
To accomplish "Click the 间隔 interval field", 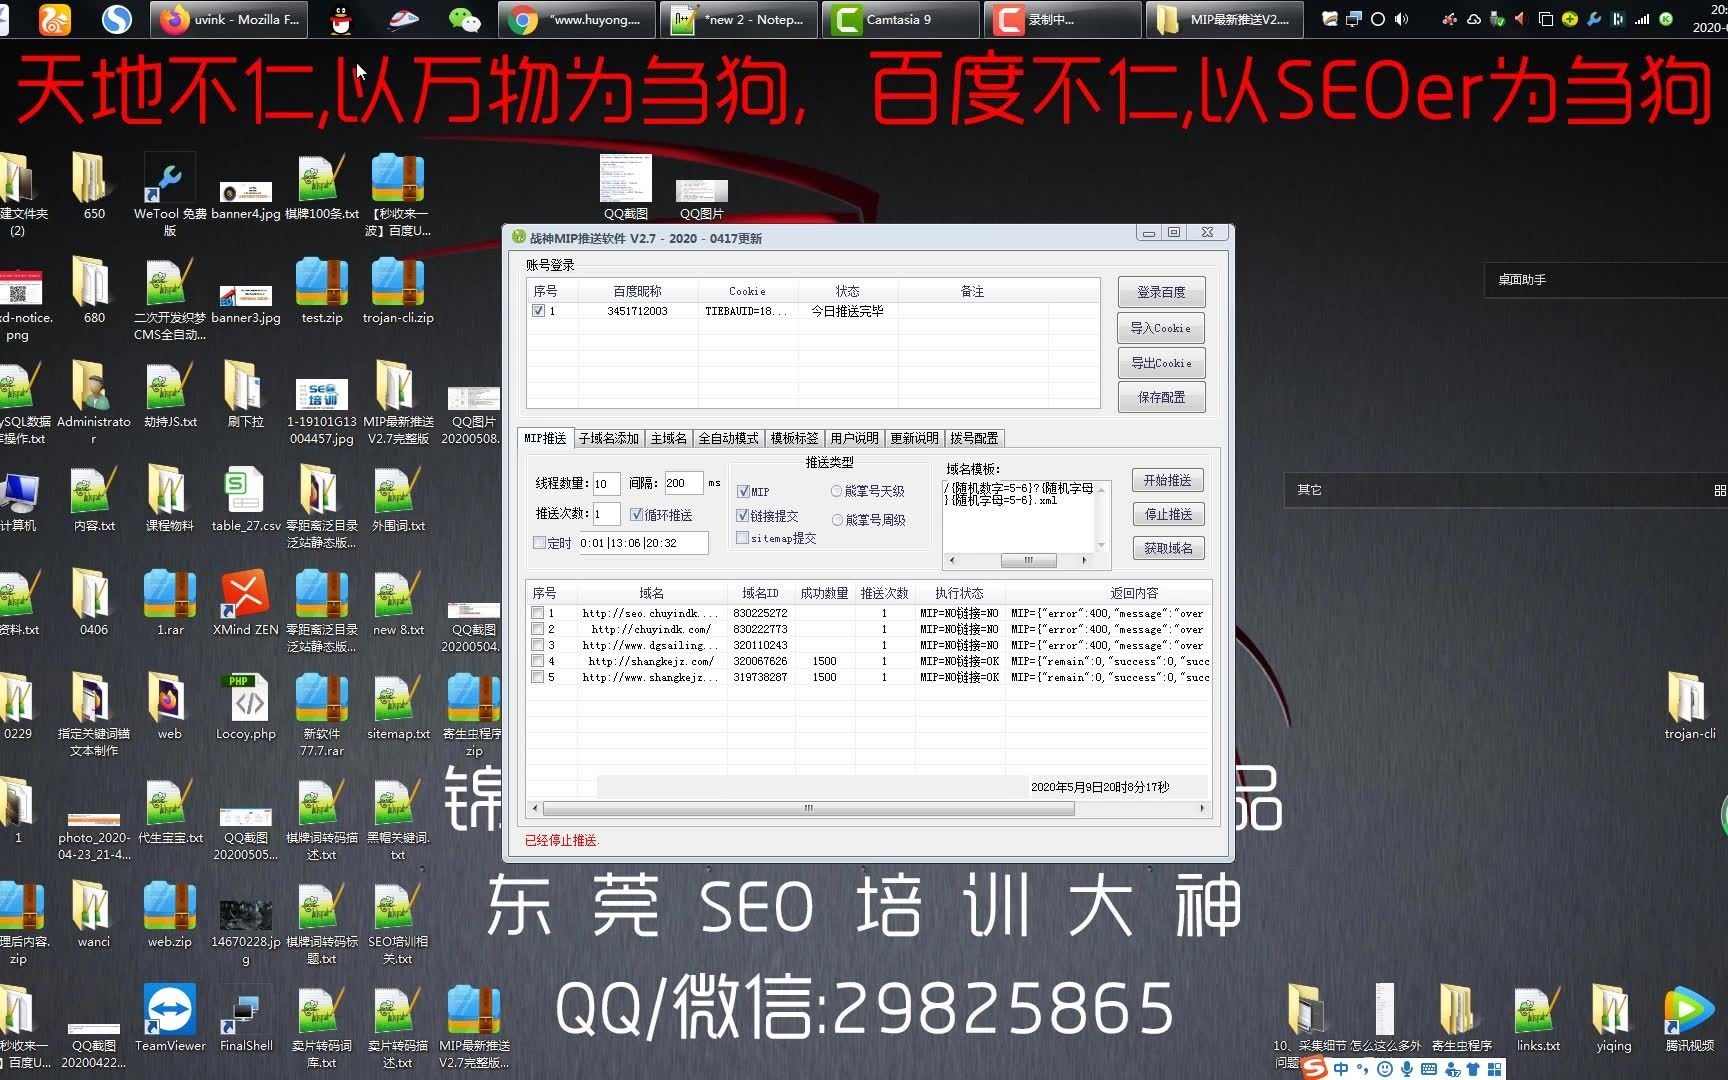I will pos(684,483).
